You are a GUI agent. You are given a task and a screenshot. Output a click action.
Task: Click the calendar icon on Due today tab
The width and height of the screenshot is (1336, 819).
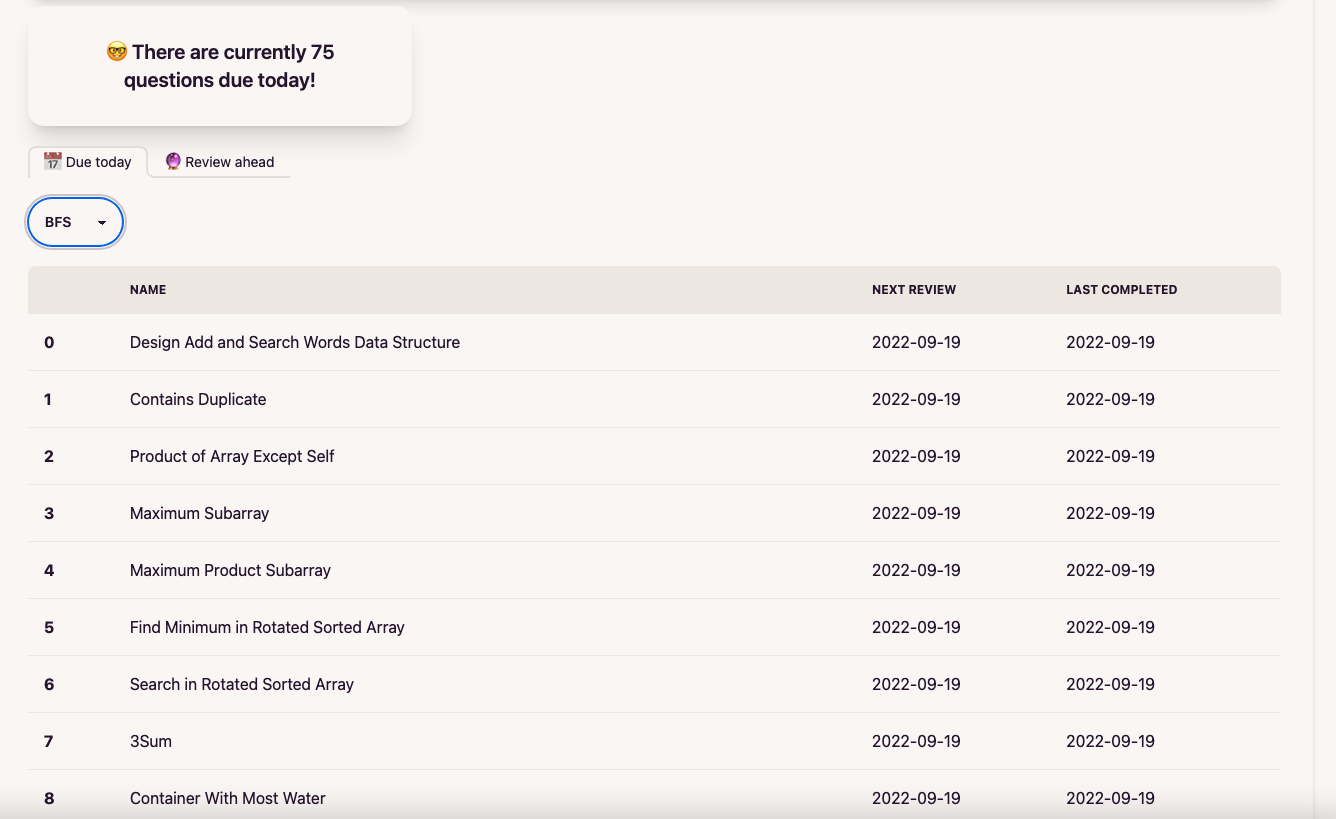[53, 161]
